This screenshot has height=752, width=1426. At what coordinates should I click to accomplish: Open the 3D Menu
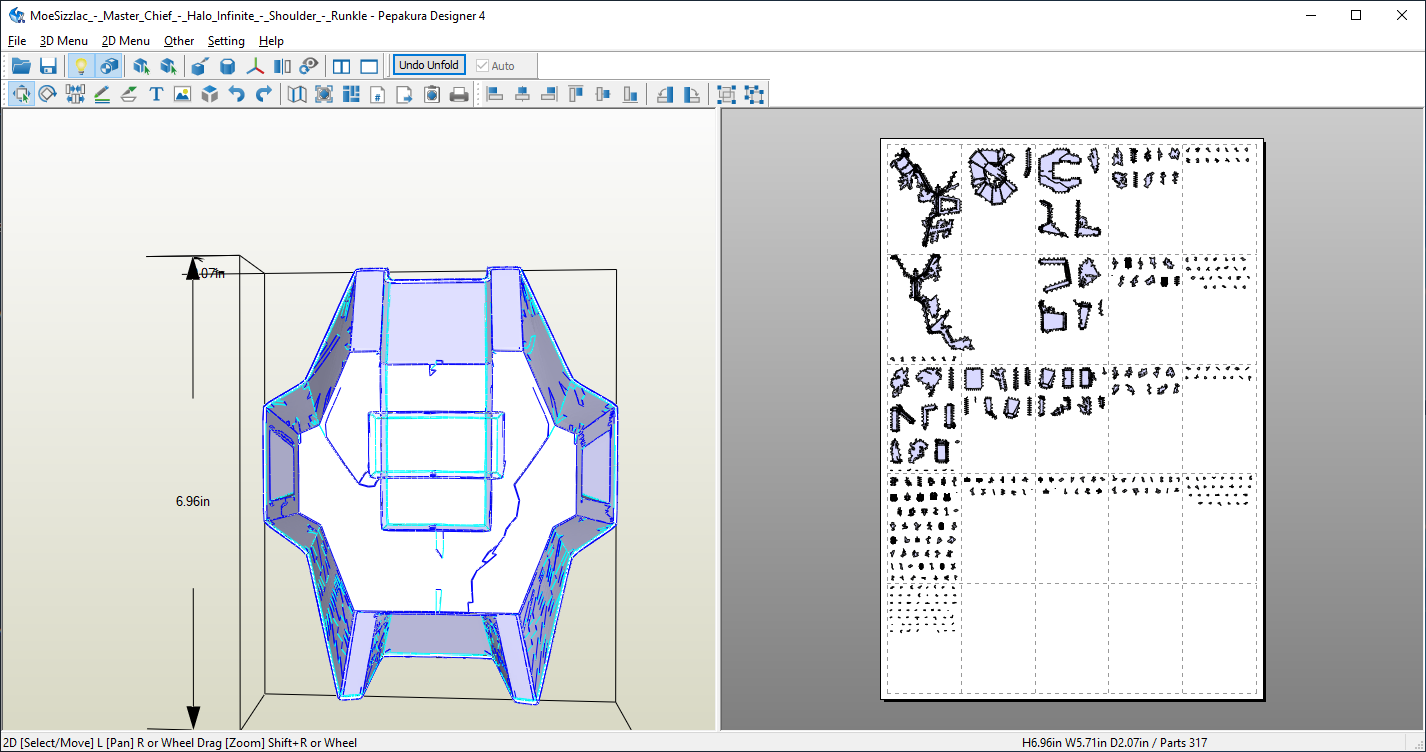[64, 41]
